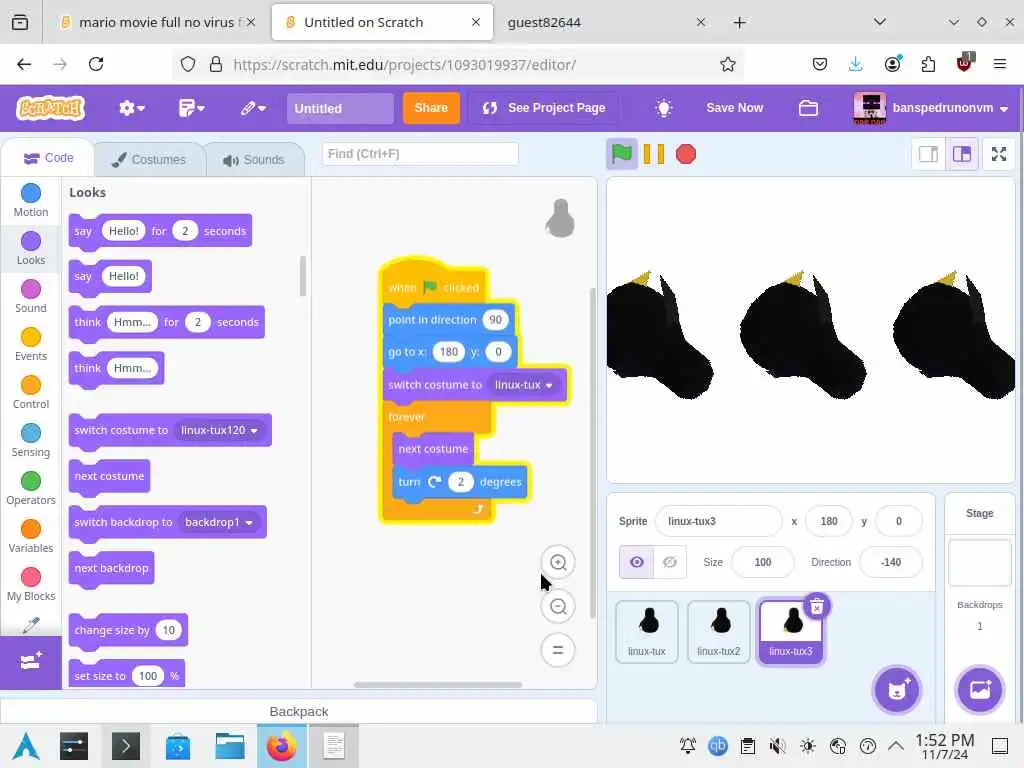This screenshot has height=768, width=1024.
Task: Click the Choose a Backdrop button
Action: point(979,690)
